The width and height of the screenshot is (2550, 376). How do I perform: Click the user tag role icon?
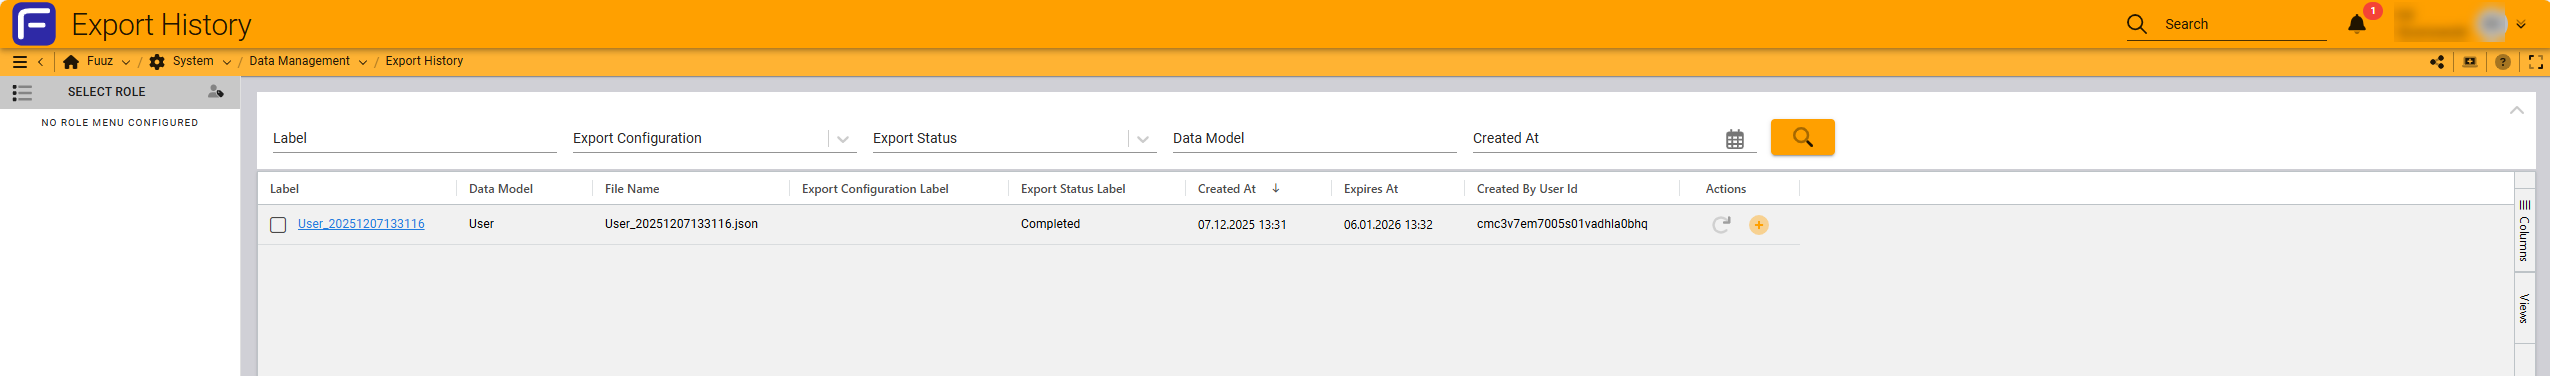tap(215, 92)
